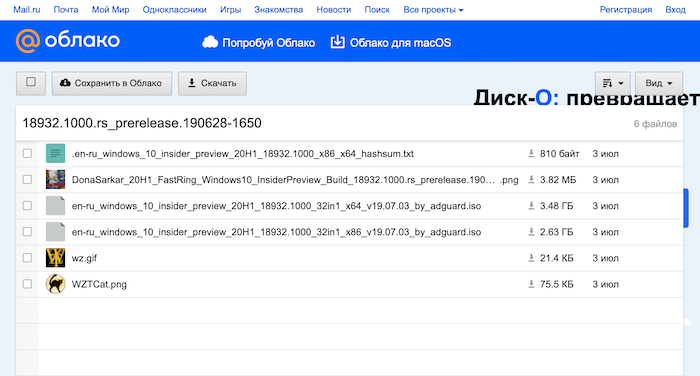Image resolution: width=700 pixels, height=376 pixels.
Task: Open the x86 adguard.iso file name
Action: click(276, 232)
